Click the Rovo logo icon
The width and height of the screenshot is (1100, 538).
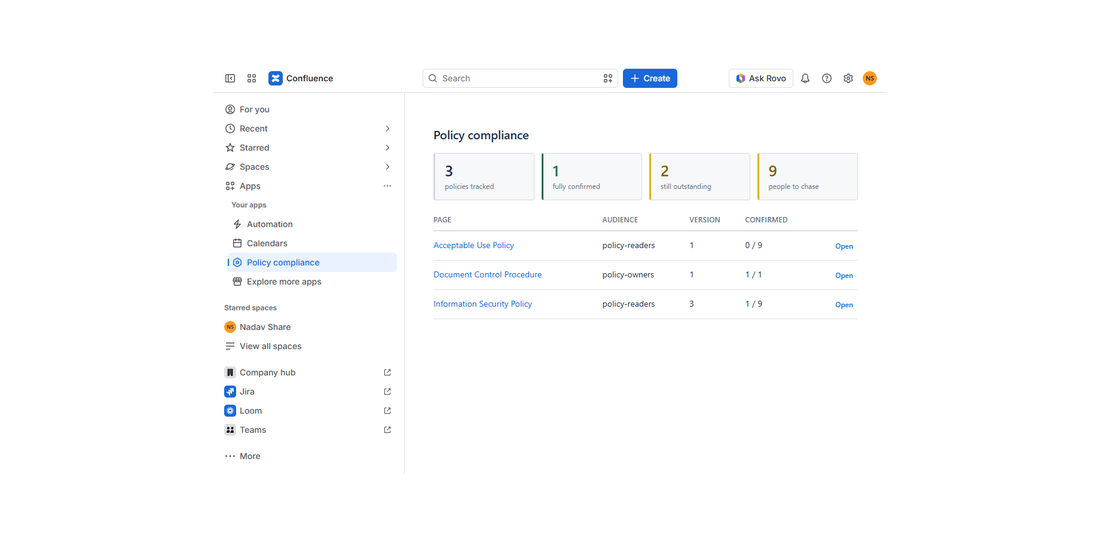741,79
